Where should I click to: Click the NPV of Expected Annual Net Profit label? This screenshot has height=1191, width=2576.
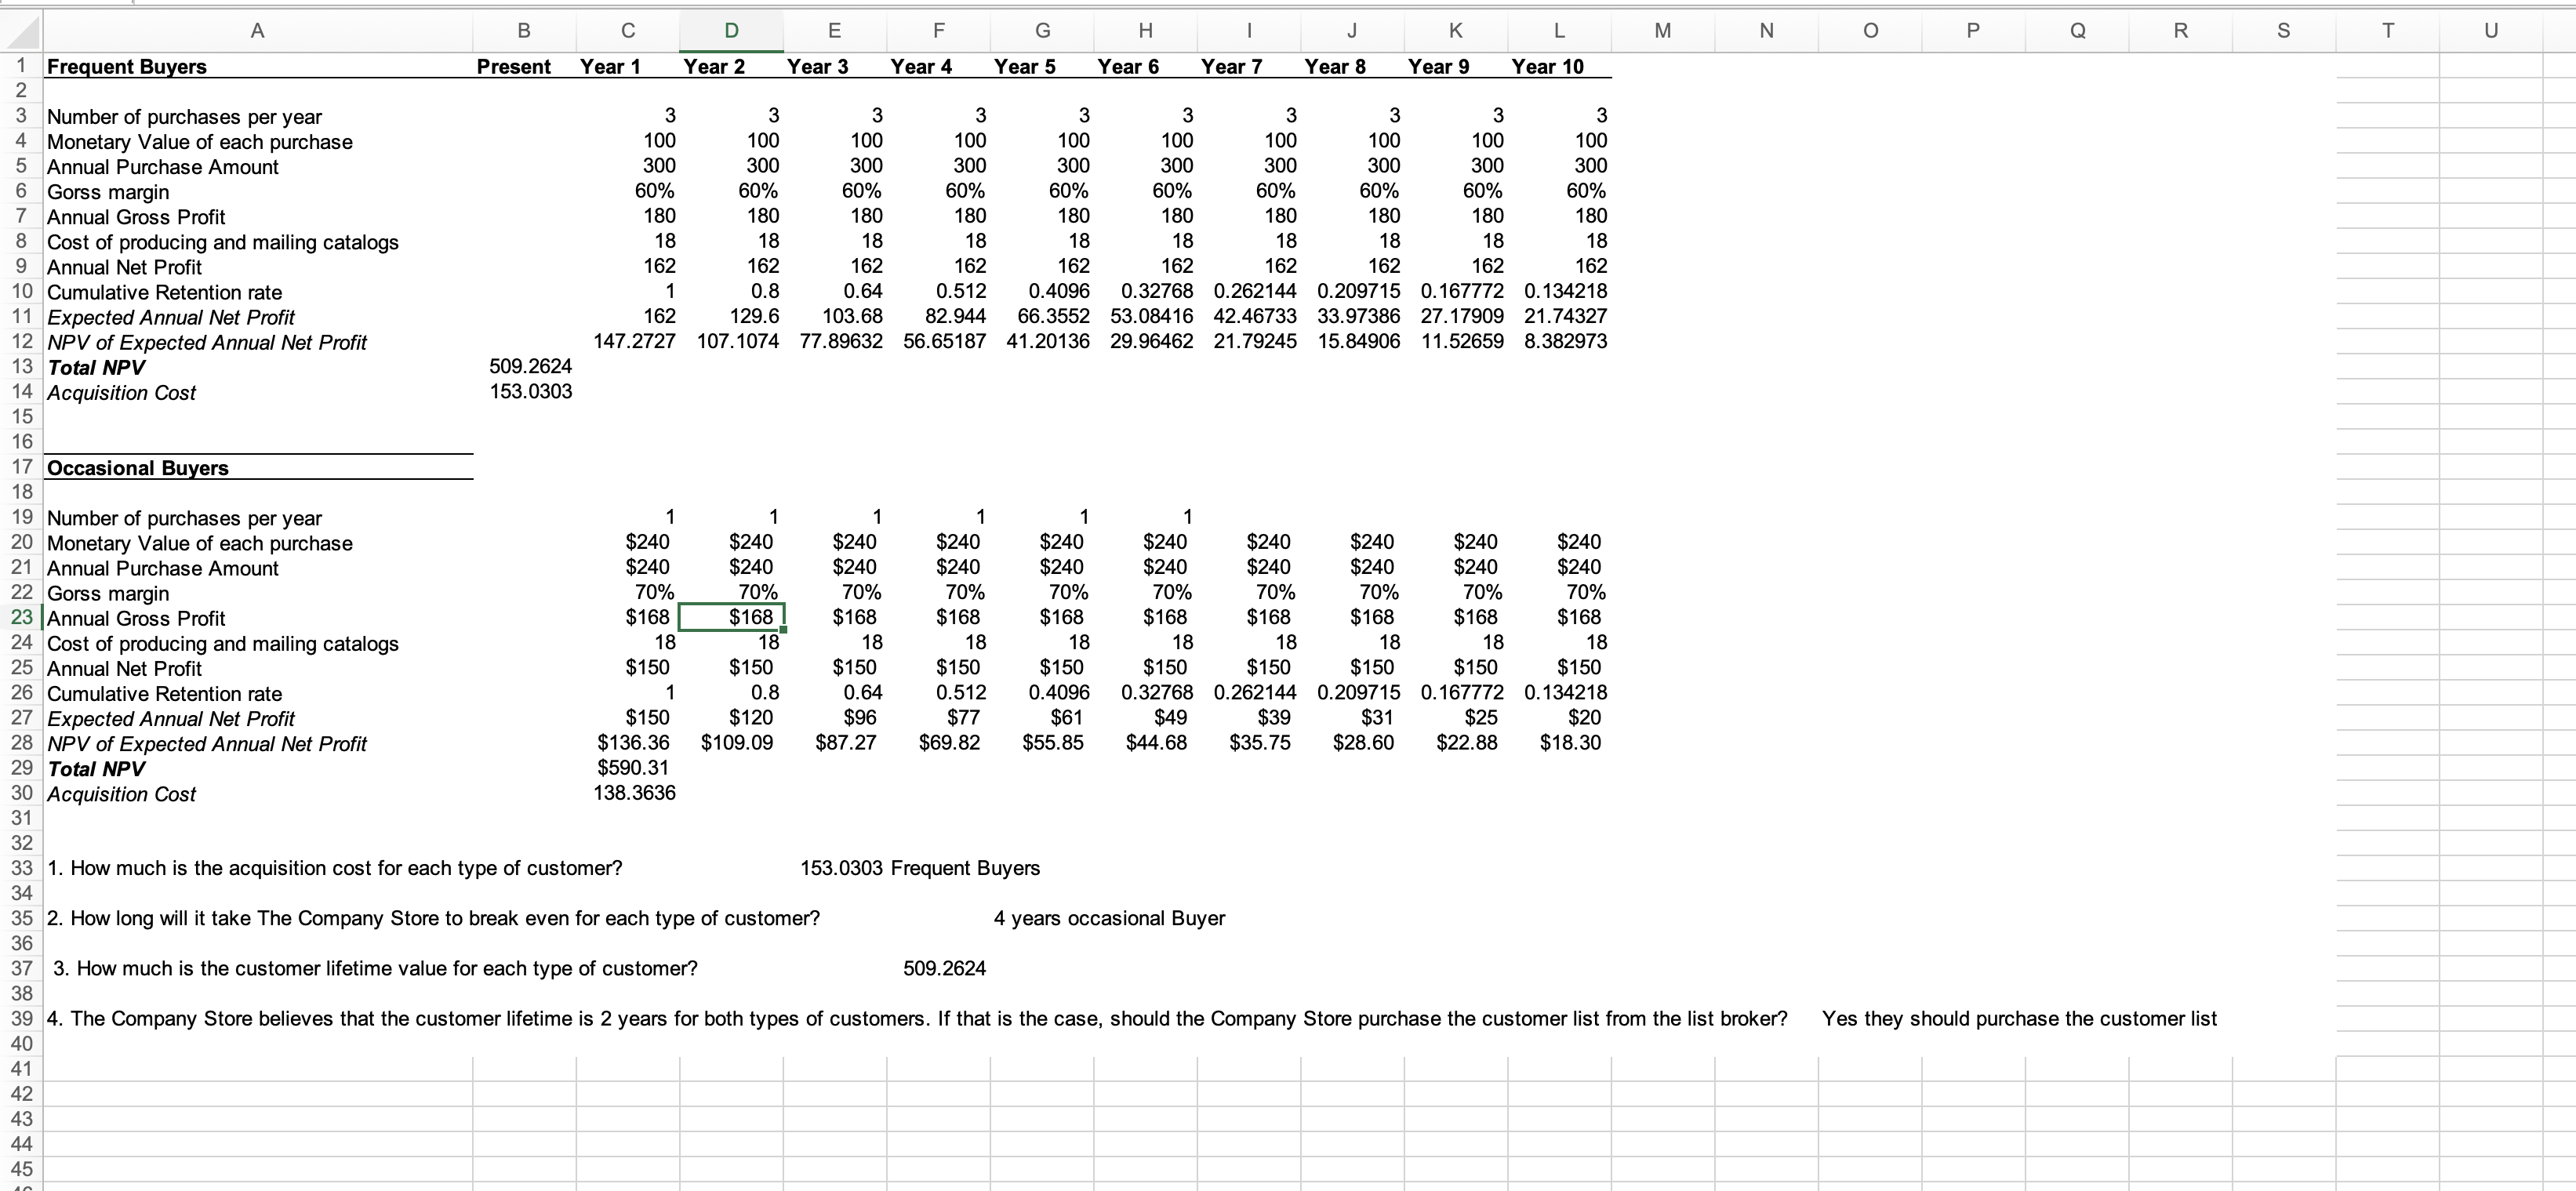pyautogui.click(x=207, y=342)
